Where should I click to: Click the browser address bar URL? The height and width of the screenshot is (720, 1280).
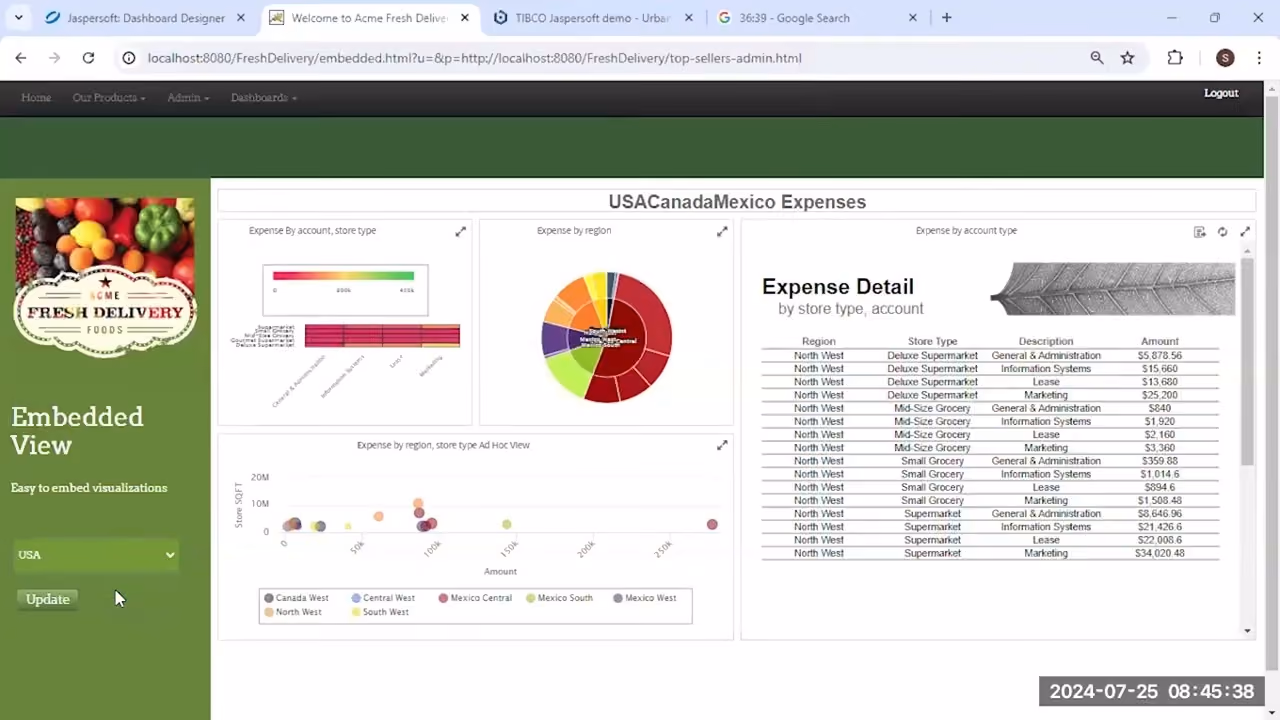[474, 58]
